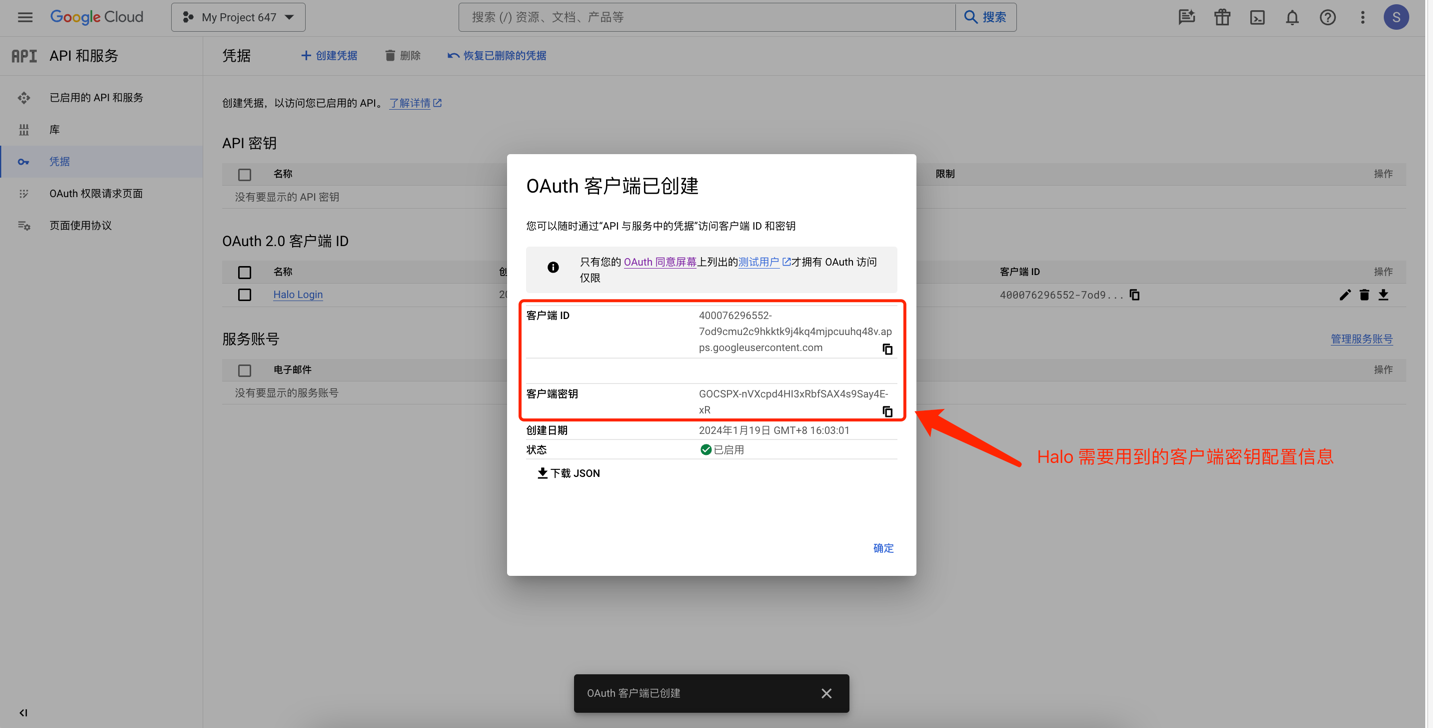1433x728 pixels.
Task: Click the Google Cloud logo
Action: [x=97, y=17]
